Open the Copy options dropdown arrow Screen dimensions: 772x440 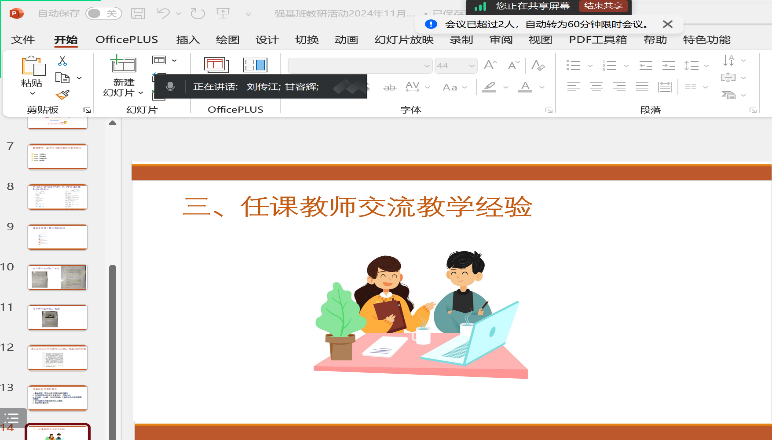coord(78,77)
